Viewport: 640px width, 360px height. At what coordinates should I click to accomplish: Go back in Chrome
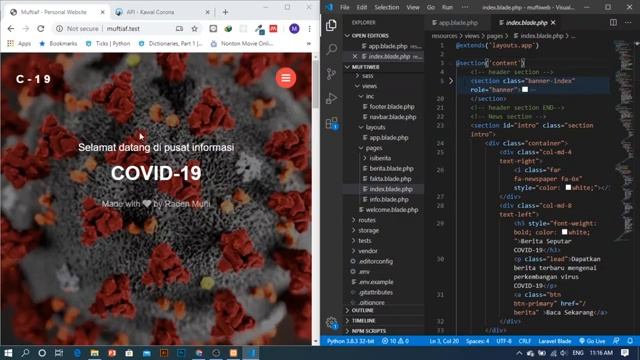pyautogui.click(x=11, y=29)
